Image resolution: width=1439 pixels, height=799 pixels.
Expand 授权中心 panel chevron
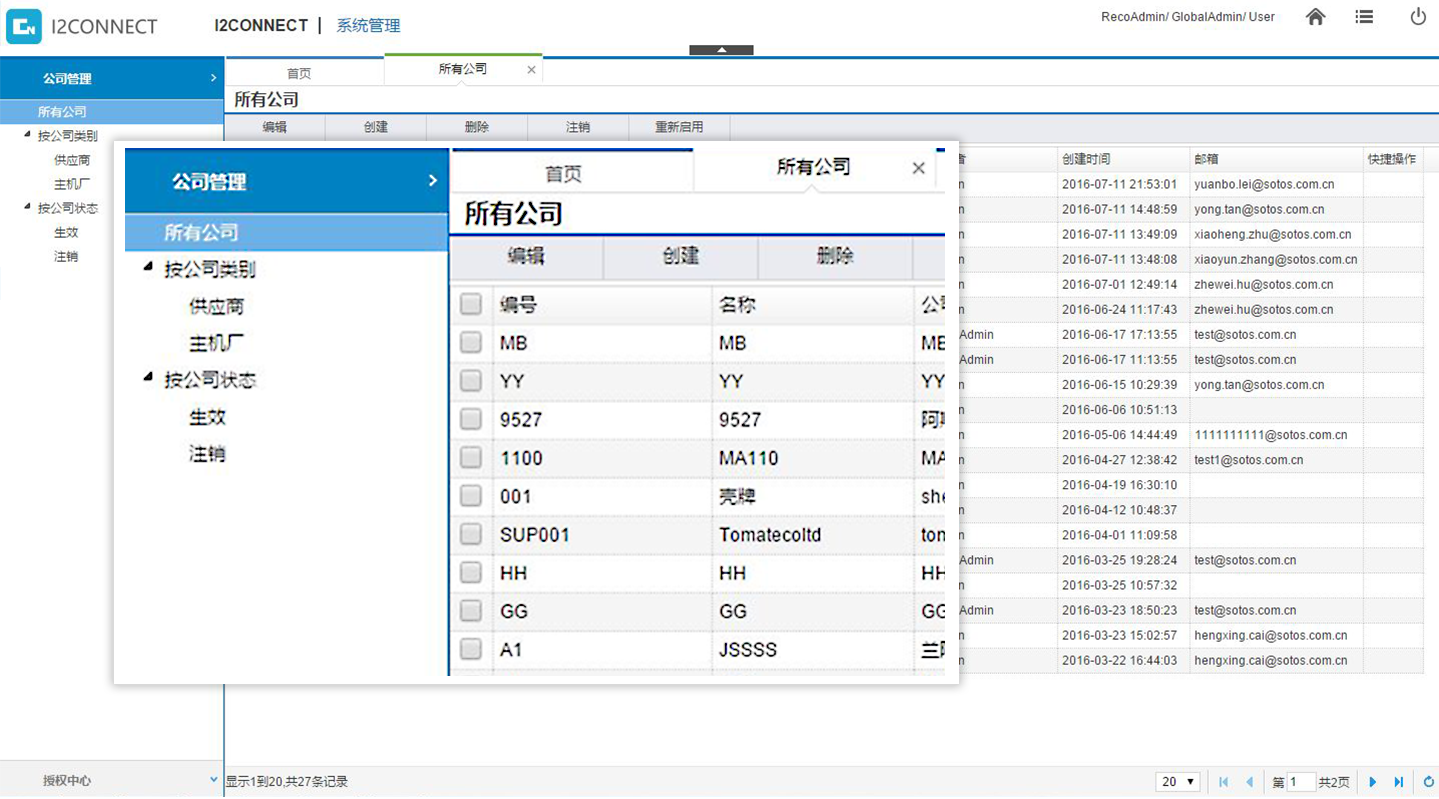(213, 780)
